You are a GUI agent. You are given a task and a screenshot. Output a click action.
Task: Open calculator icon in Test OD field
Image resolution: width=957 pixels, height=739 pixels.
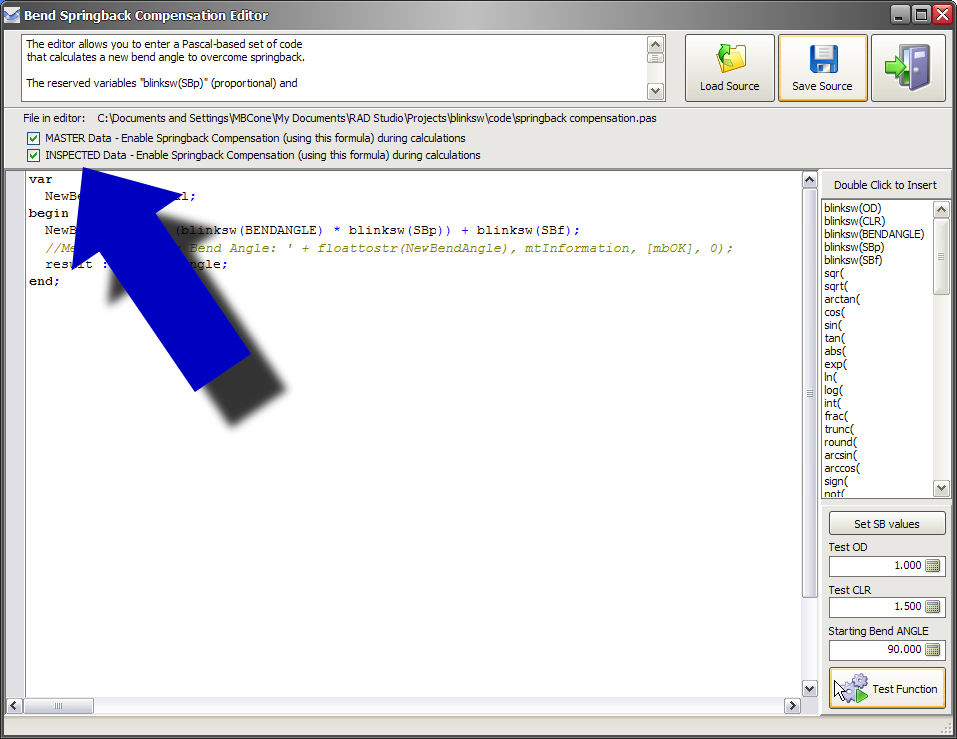pos(933,566)
